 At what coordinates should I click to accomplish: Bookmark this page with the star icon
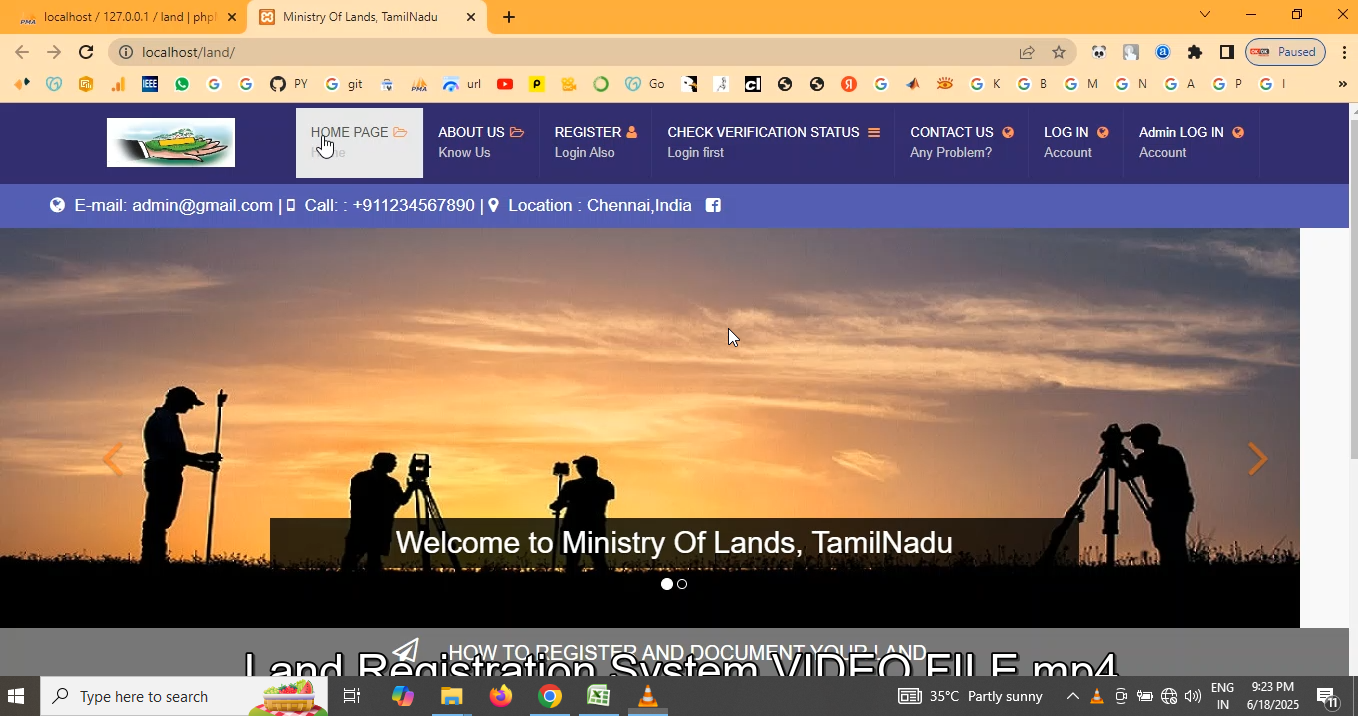tap(1059, 52)
